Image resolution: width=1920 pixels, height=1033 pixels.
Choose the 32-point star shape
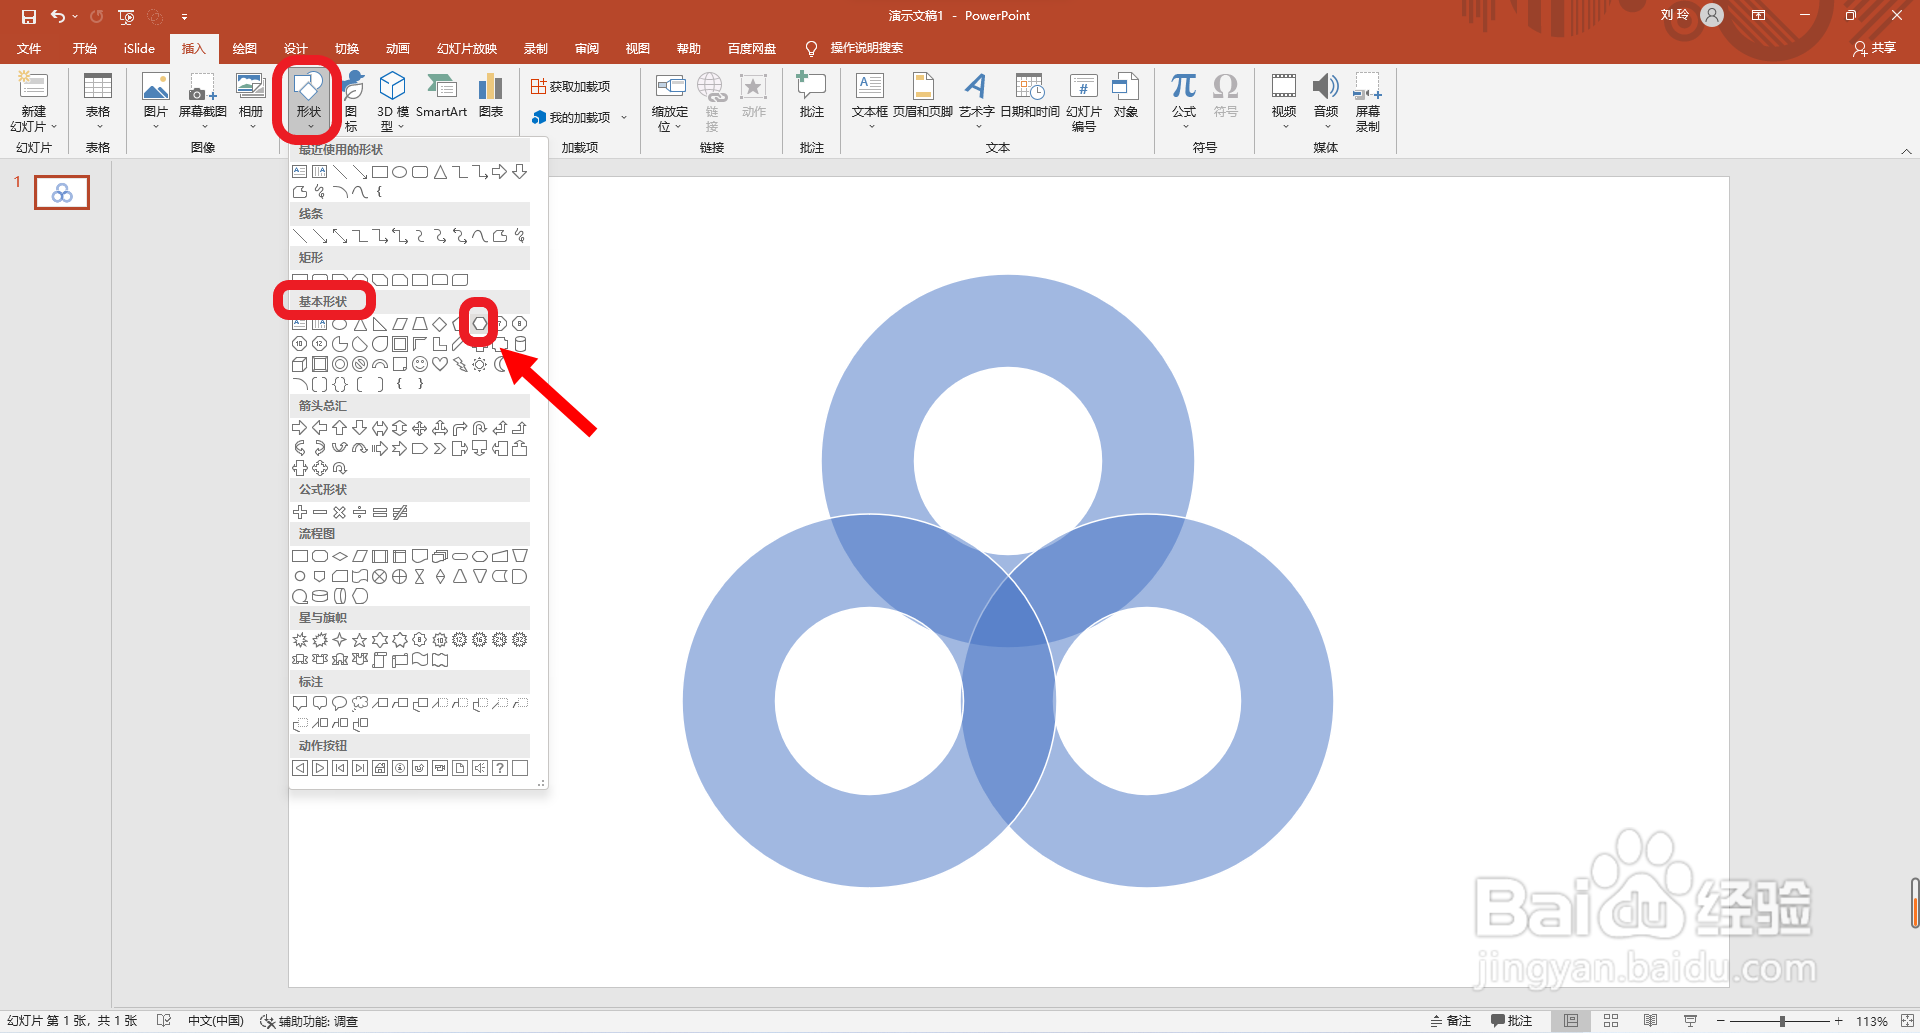(x=520, y=640)
